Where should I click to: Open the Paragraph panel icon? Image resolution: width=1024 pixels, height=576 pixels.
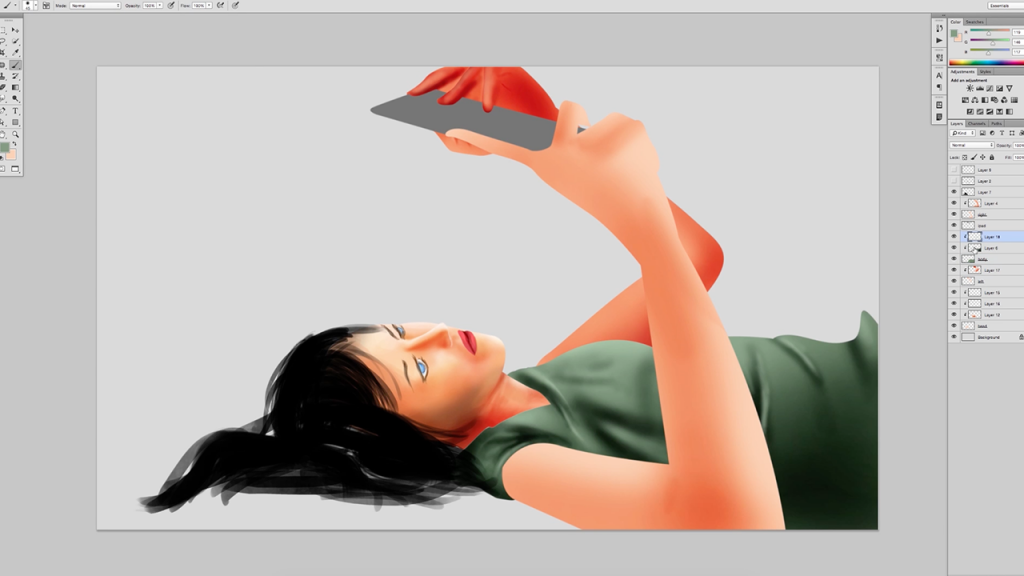pyautogui.click(x=939, y=88)
